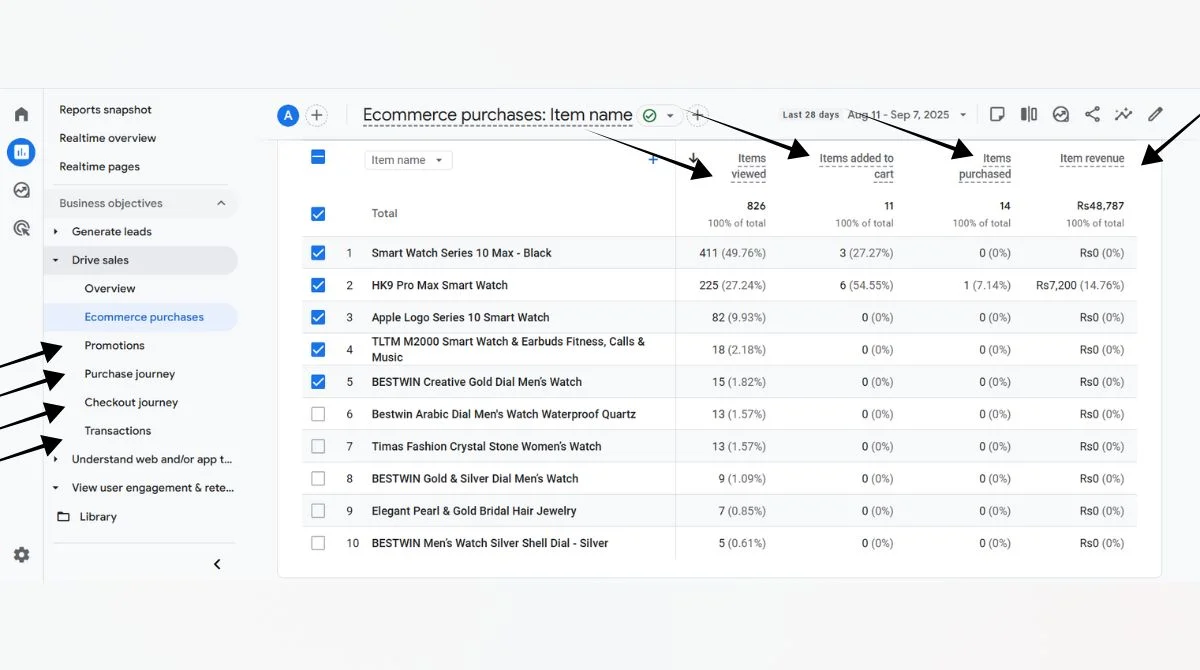The width and height of the screenshot is (1200, 670).
Task: Sort by Items added to cart column
Action: point(857,166)
